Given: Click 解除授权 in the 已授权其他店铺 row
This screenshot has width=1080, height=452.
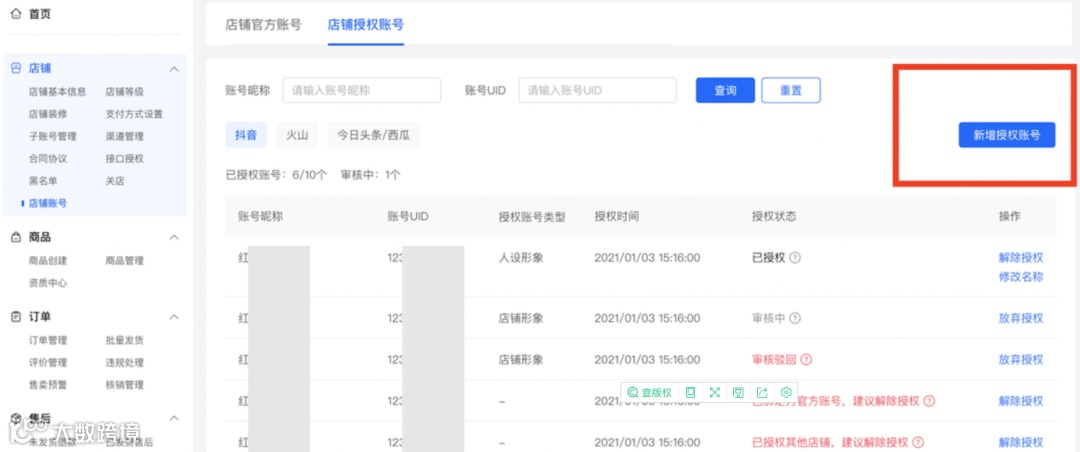Looking at the screenshot, I should [x=1021, y=442].
